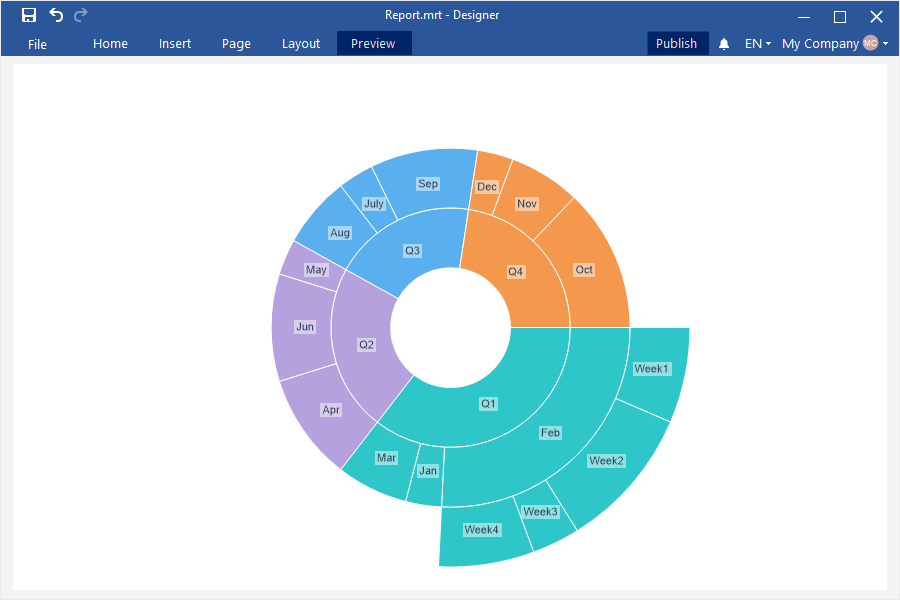Click the Report.mrt - Designer title
This screenshot has width=900, height=600.
[x=442, y=15]
